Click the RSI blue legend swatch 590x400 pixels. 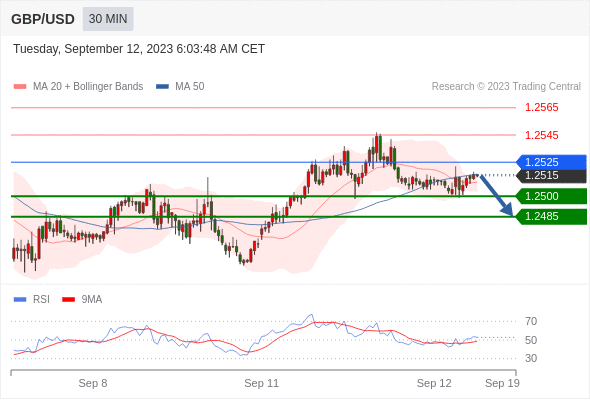(20, 300)
